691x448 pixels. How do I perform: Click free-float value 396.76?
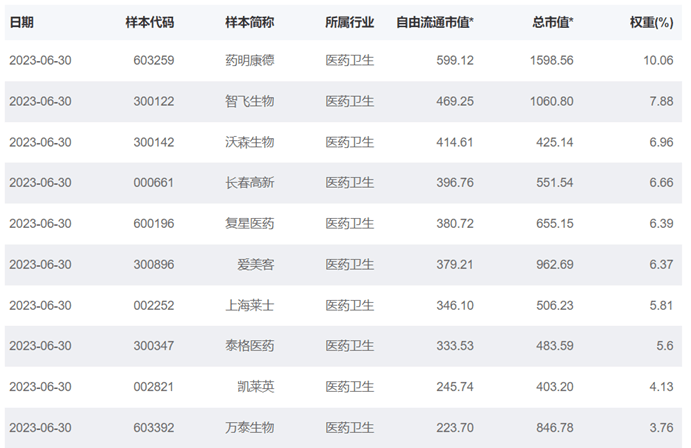point(455,183)
